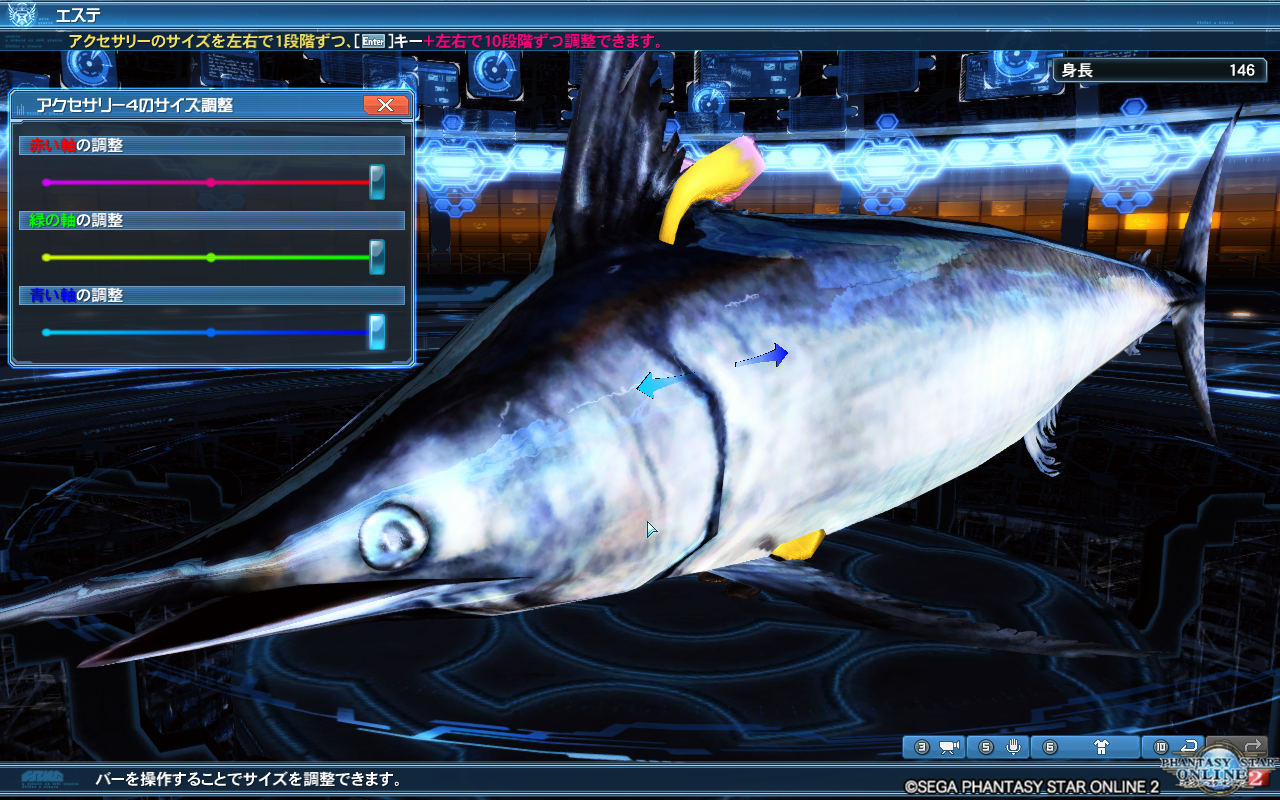Collapse the 青い軸の調整 section header
The width and height of the screenshot is (1280, 800).
[x=212, y=295]
